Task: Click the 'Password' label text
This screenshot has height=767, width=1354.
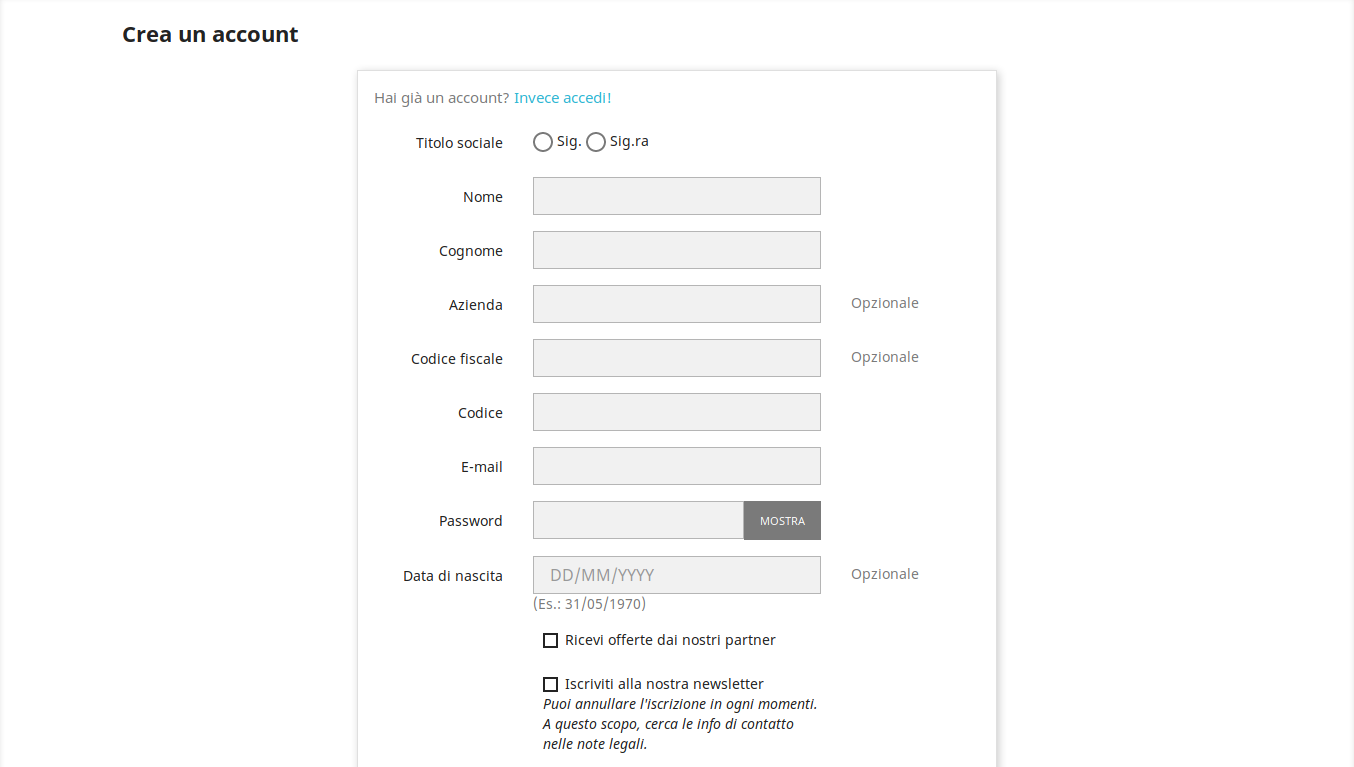Action: 470,521
